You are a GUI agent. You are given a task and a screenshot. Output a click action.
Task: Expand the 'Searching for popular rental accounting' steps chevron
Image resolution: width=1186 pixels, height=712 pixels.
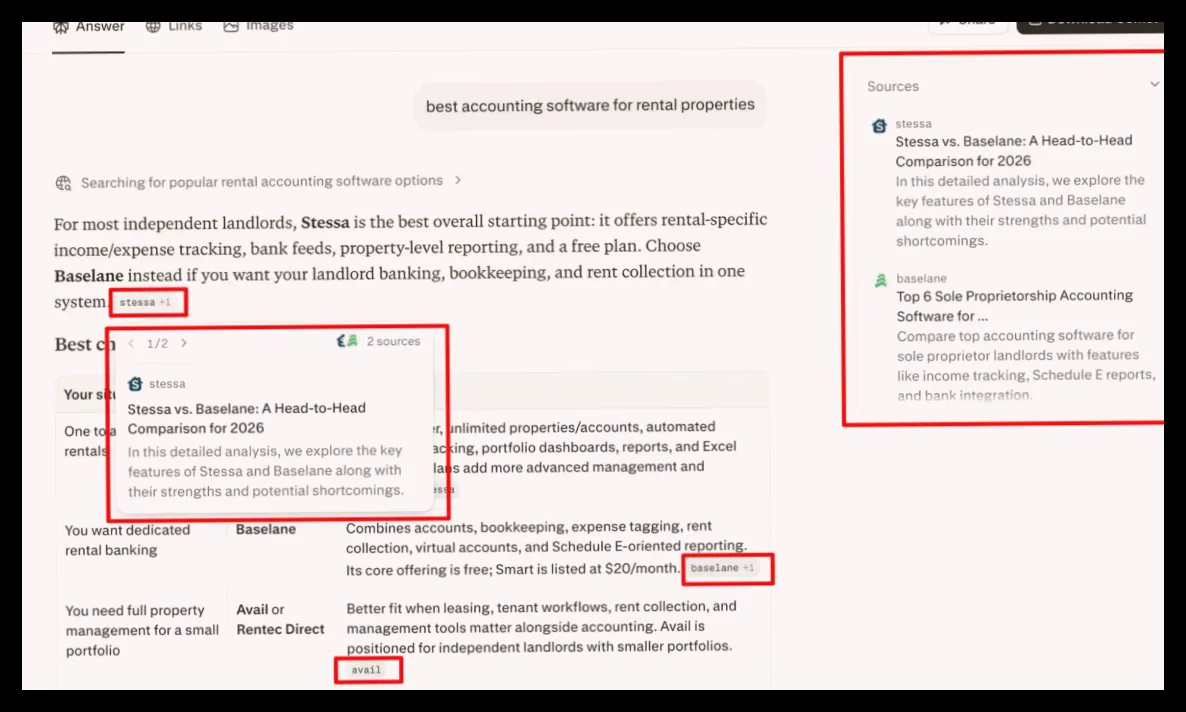(458, 180)
